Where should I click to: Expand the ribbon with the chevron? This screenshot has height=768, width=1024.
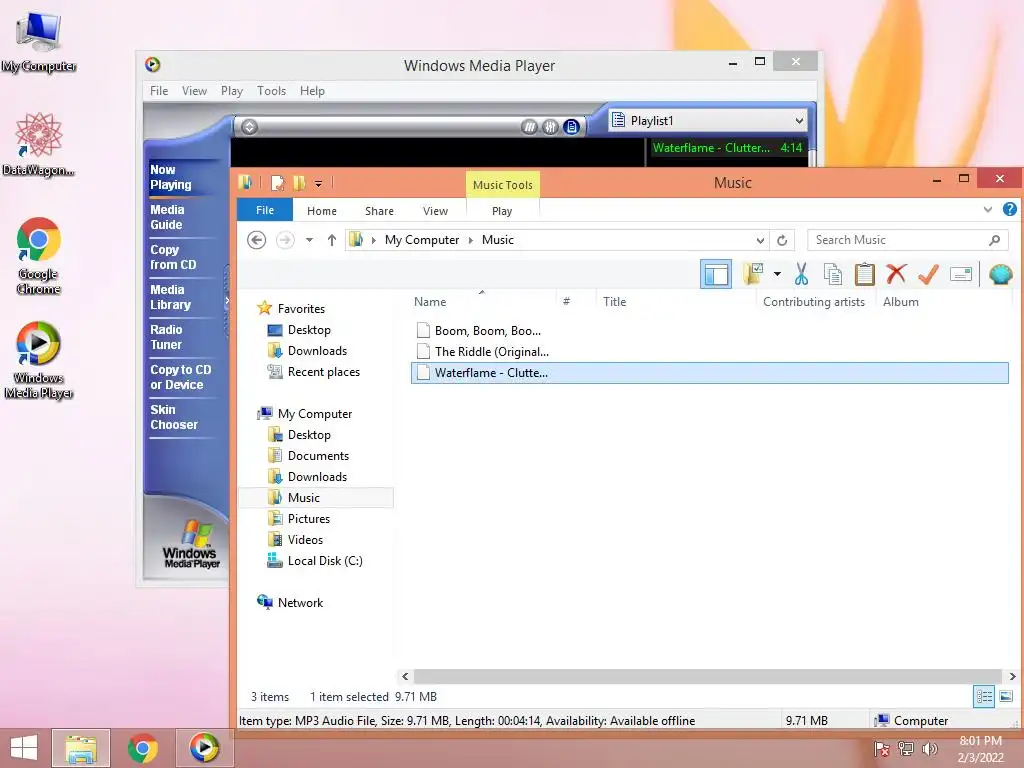pos(987,210)
